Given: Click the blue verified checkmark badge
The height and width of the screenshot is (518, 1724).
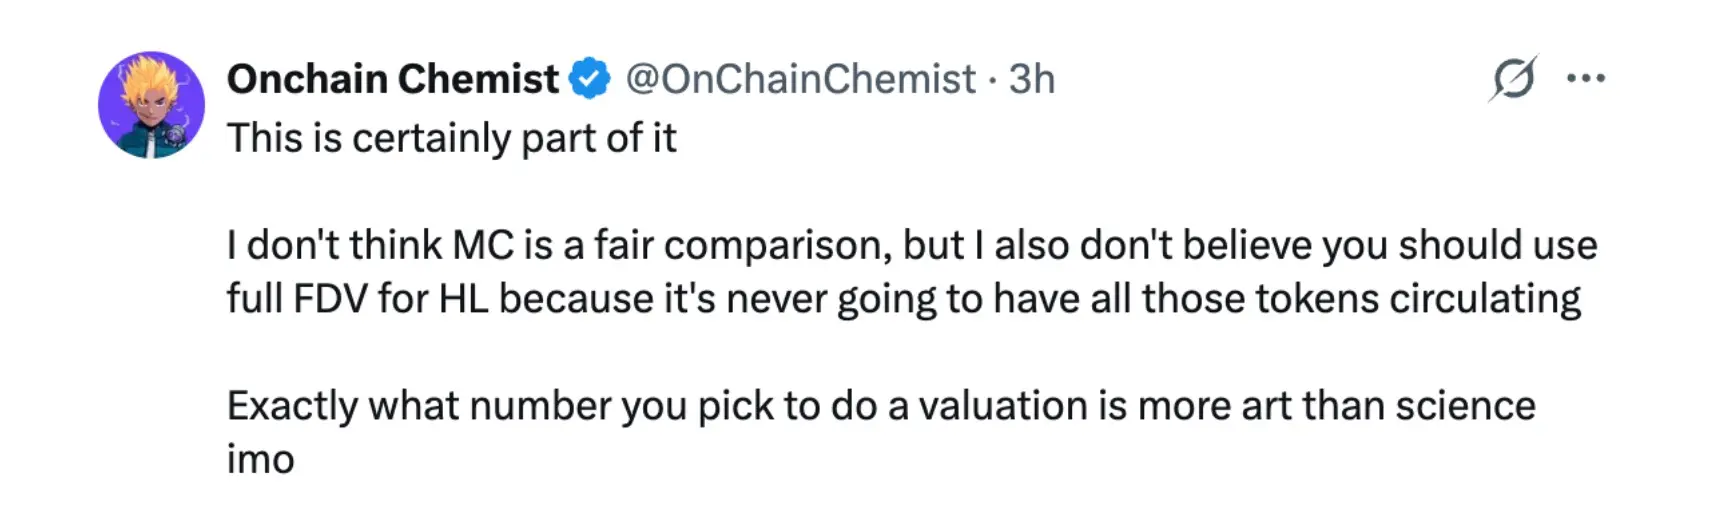Looking at the screenshot, I should tap(590, 79).
